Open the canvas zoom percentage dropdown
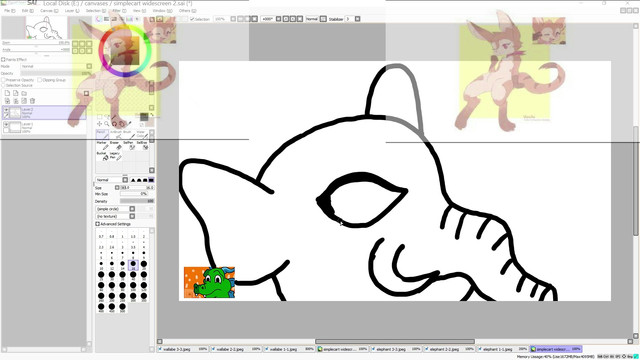Image resolution: width=640 pixels, height=360 pixels. tap(233, 19)
